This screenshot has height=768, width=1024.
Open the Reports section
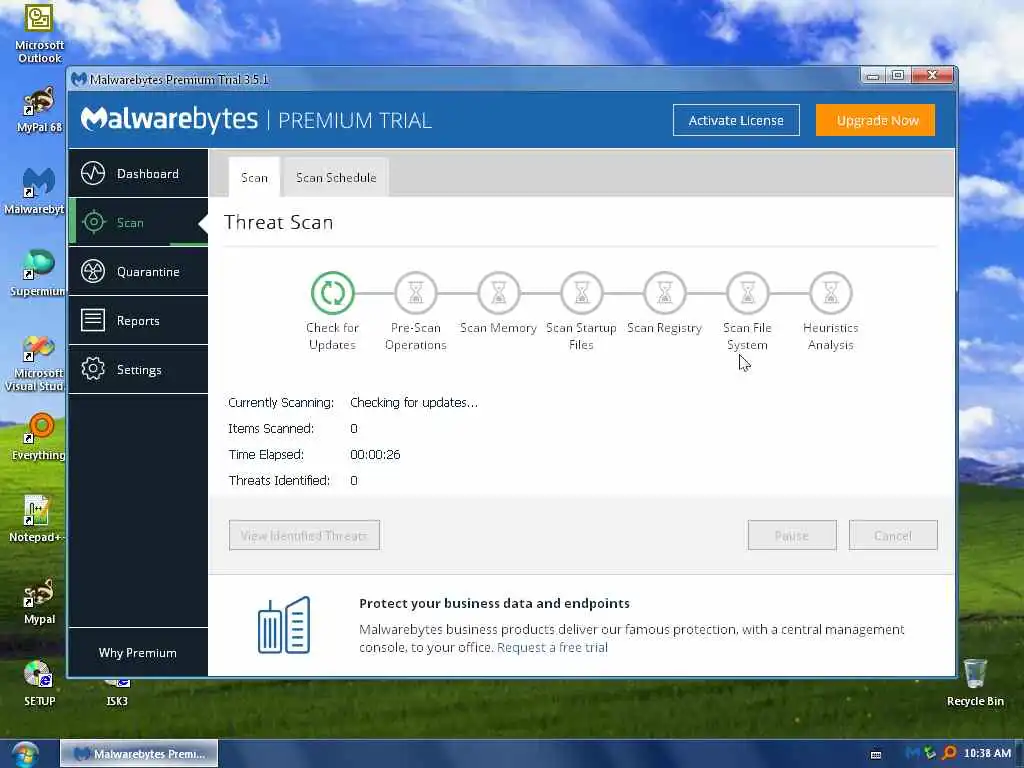[138, 321]
